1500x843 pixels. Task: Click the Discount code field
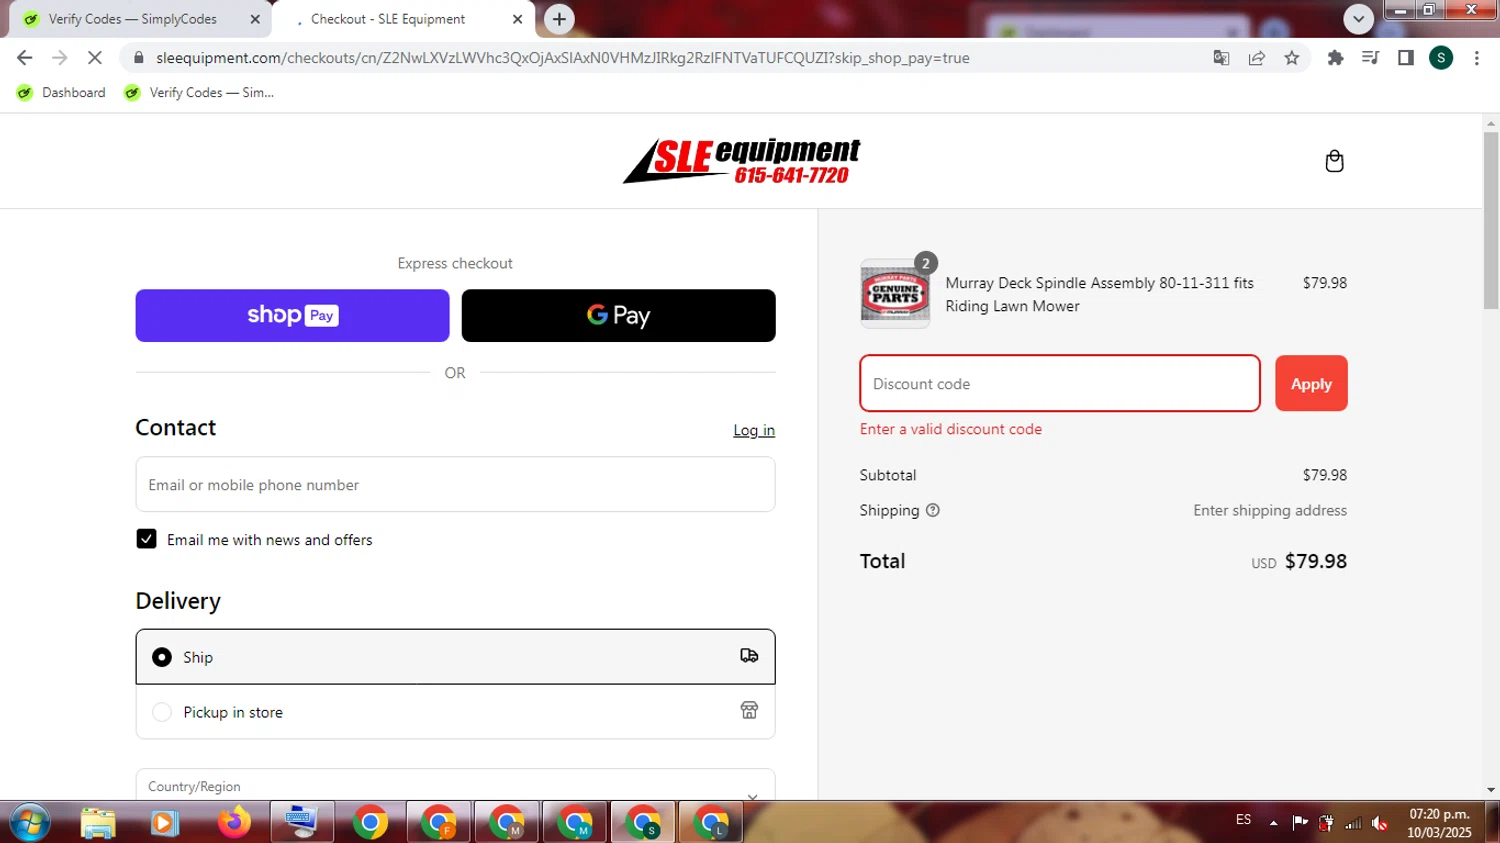(1060, 383)
